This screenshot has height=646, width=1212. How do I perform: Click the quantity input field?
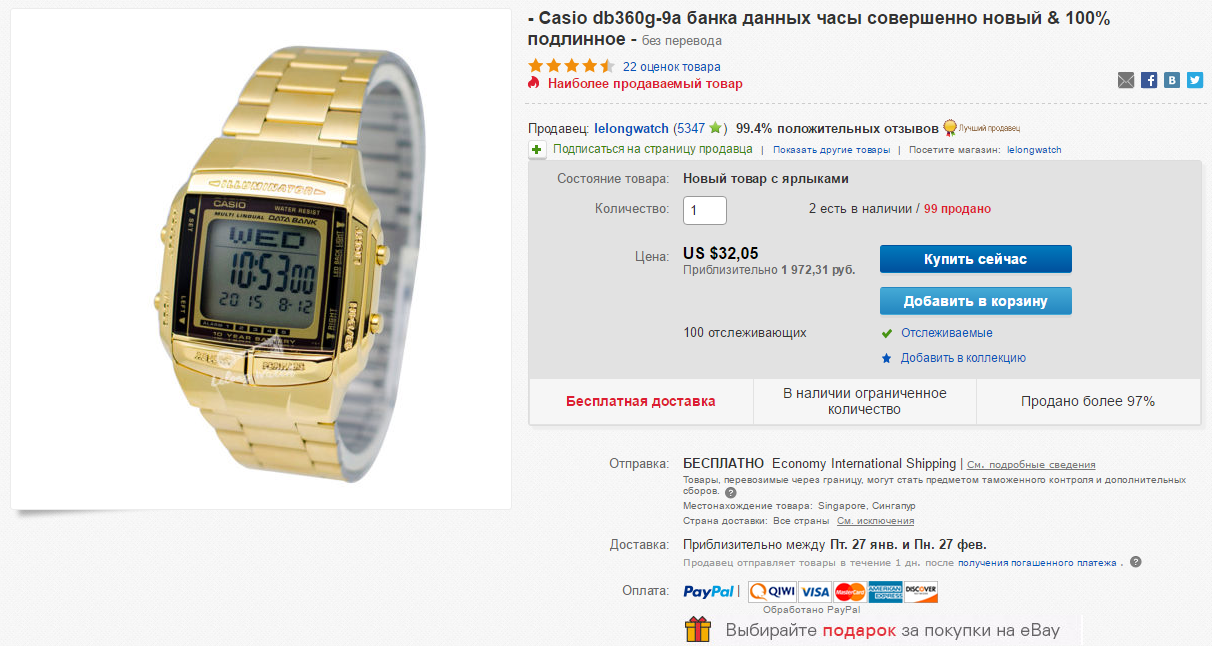click(x=705, y=210)
